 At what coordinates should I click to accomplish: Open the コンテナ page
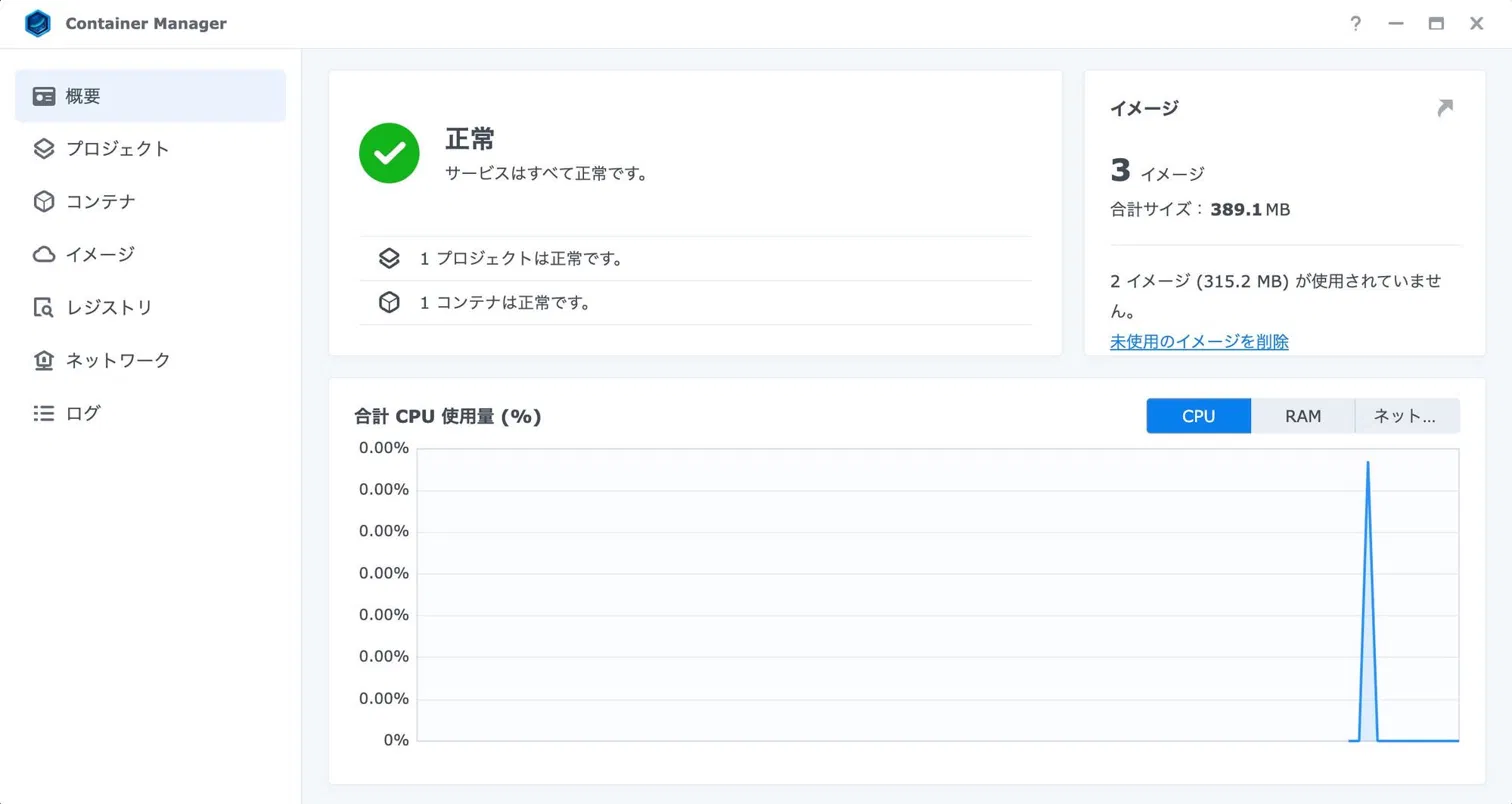(150, 202)
